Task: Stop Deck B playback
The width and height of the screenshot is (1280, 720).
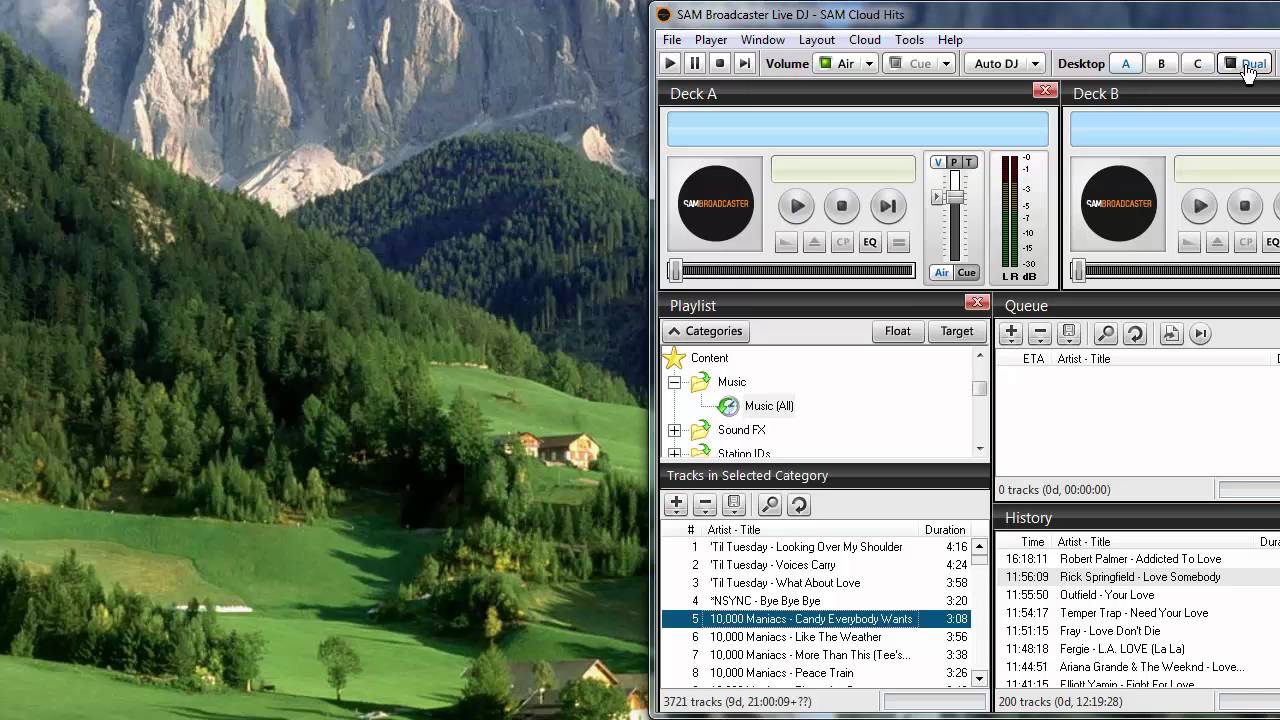Action: [x=1245, y=207]
